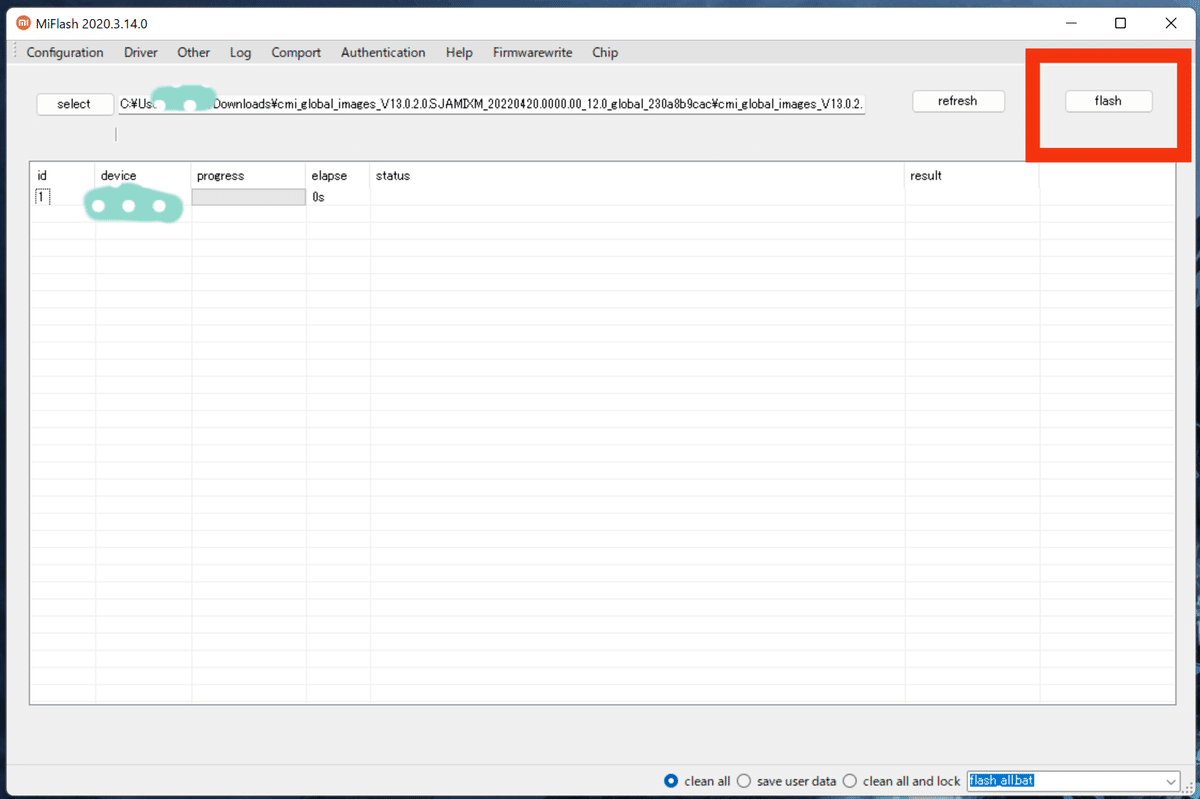The image size is (1200, 799).
Task: Click the select button
Action: point(74,104)
